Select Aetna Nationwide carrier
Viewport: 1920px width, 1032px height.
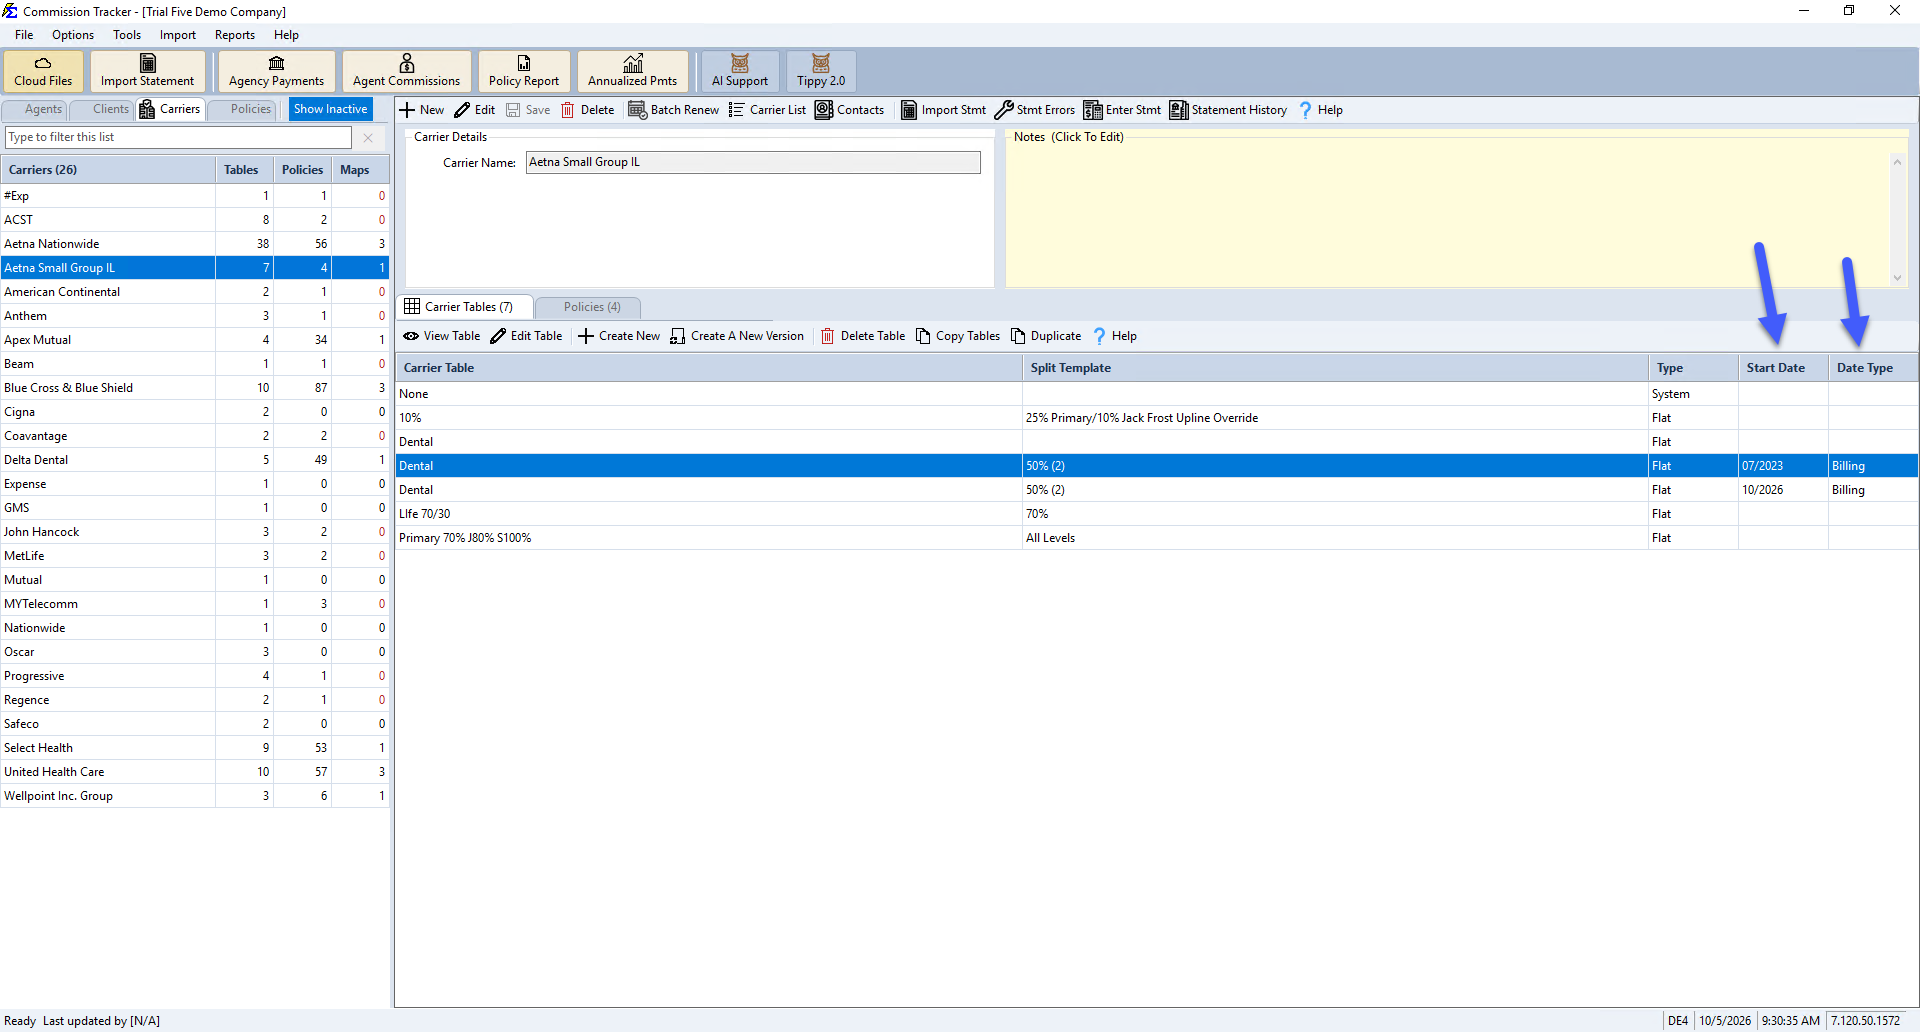[195, 244]
